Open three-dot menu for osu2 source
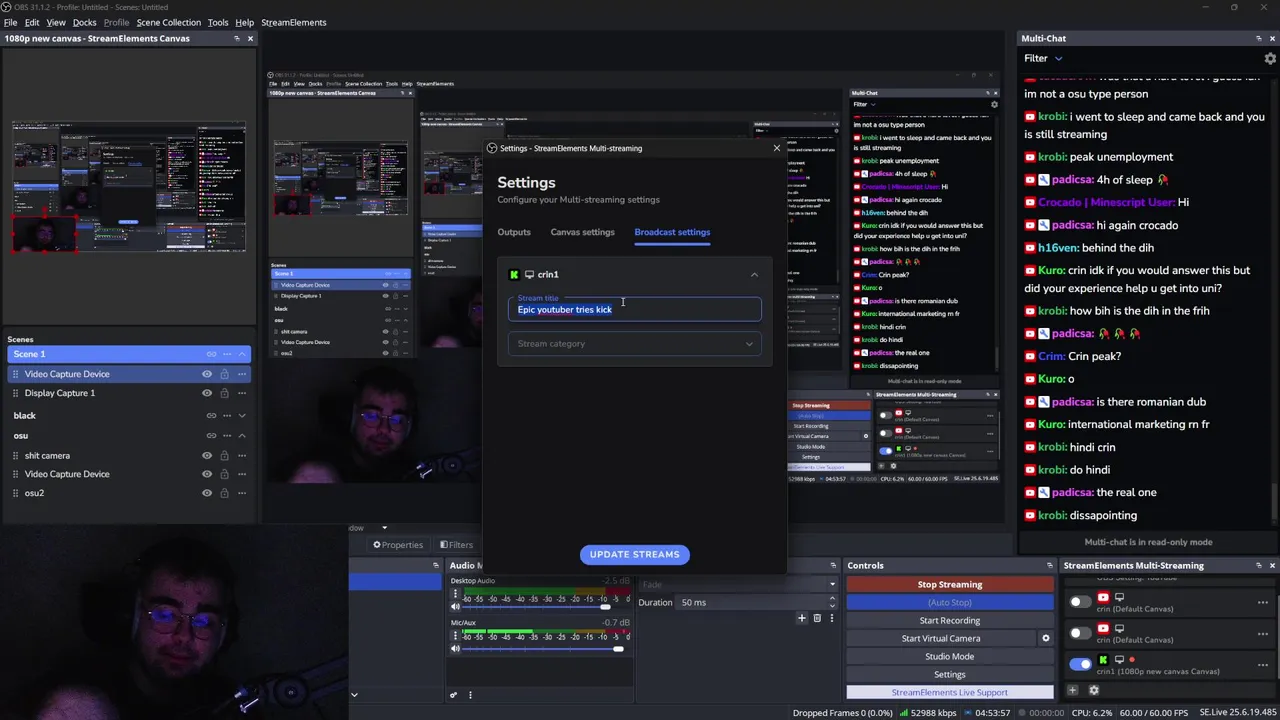This screenshot has width=1280, height=720. coord(242,493)
